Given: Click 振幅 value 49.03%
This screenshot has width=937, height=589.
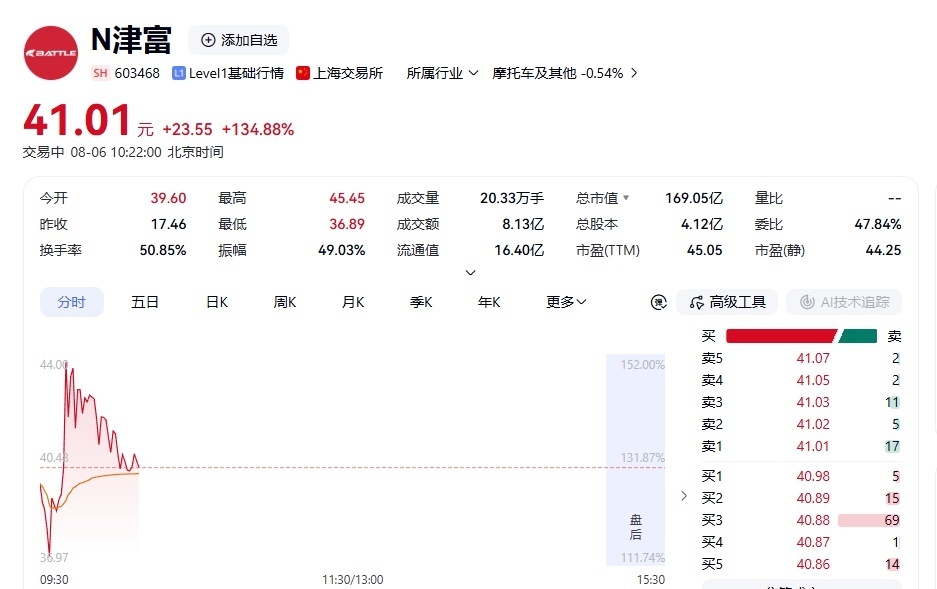Looking at the screenshot, I should [x=342, y=250].
